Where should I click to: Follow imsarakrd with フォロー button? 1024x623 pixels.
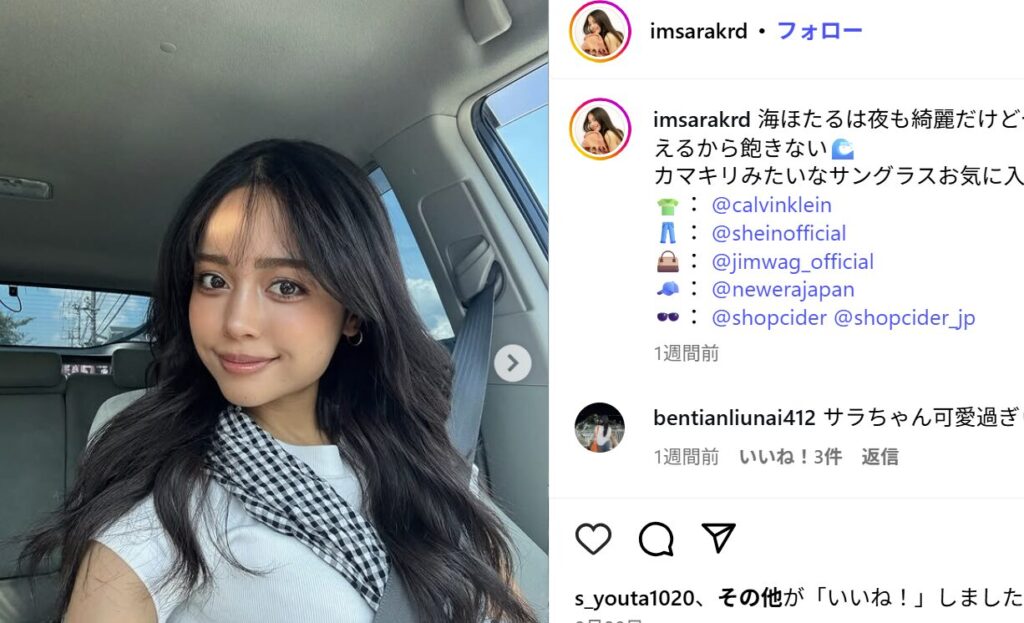click(x=820, y=31)
